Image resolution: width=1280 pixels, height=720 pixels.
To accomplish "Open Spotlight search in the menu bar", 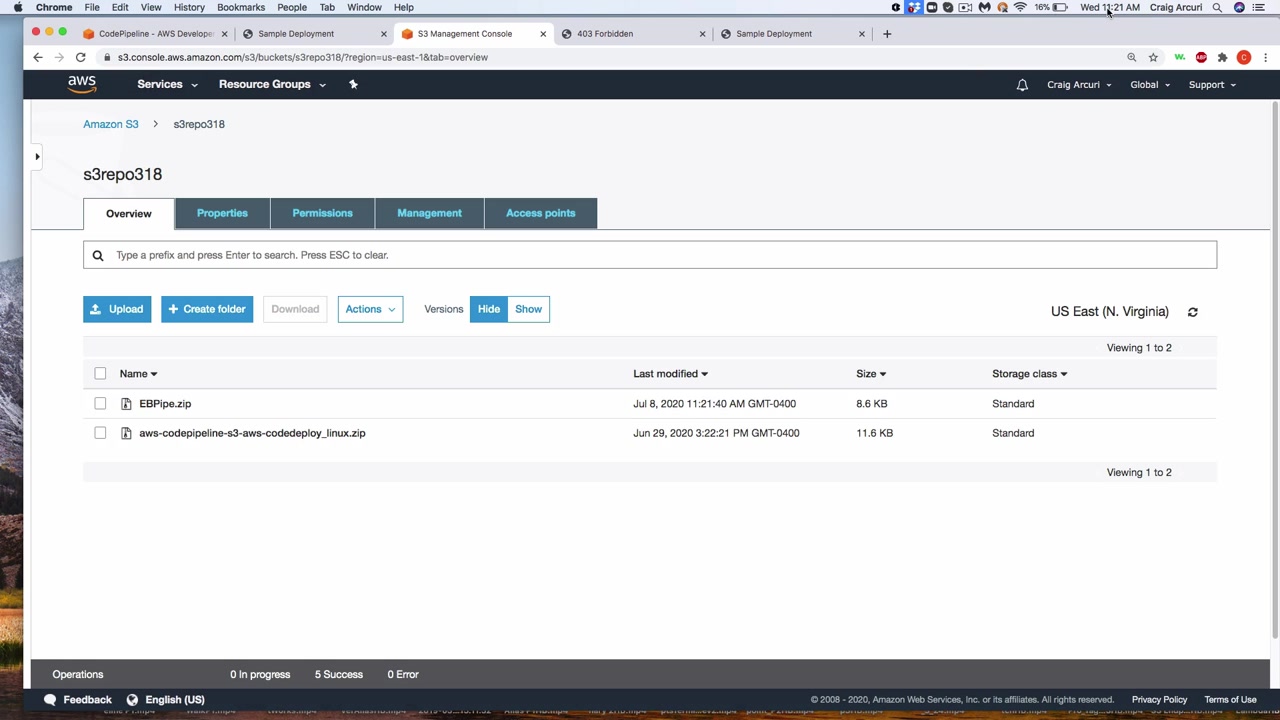I will click(x=1217, y=7).
